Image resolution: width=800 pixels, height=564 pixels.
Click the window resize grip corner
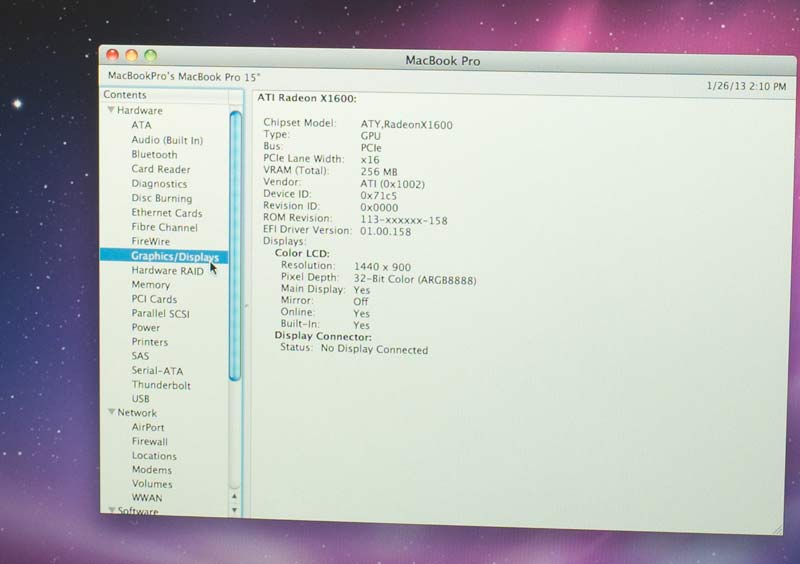tap(778, 530)
